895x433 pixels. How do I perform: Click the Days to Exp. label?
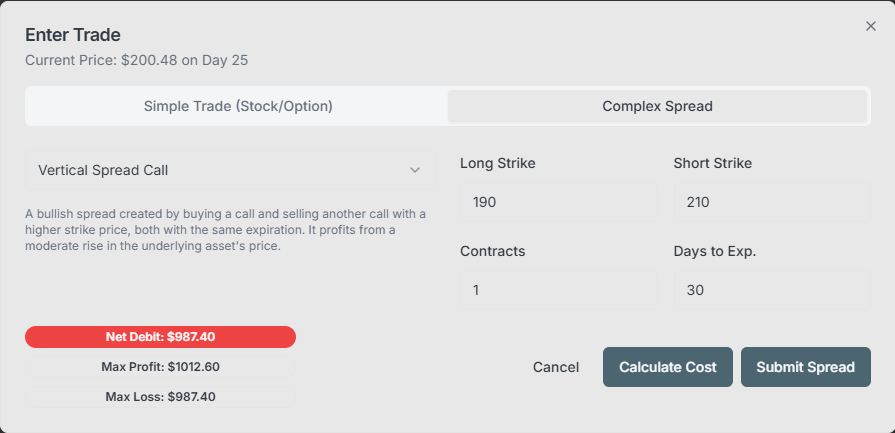714,251
